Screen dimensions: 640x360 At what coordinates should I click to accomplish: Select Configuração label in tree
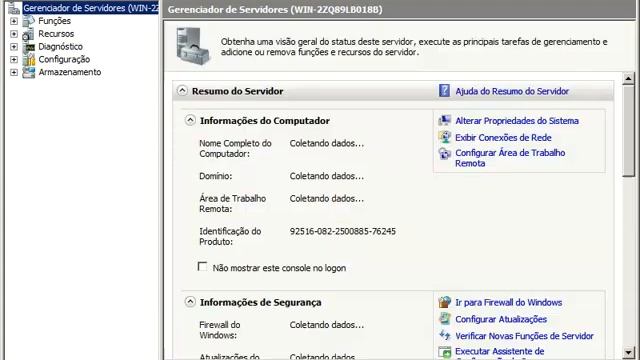(64, 59)
